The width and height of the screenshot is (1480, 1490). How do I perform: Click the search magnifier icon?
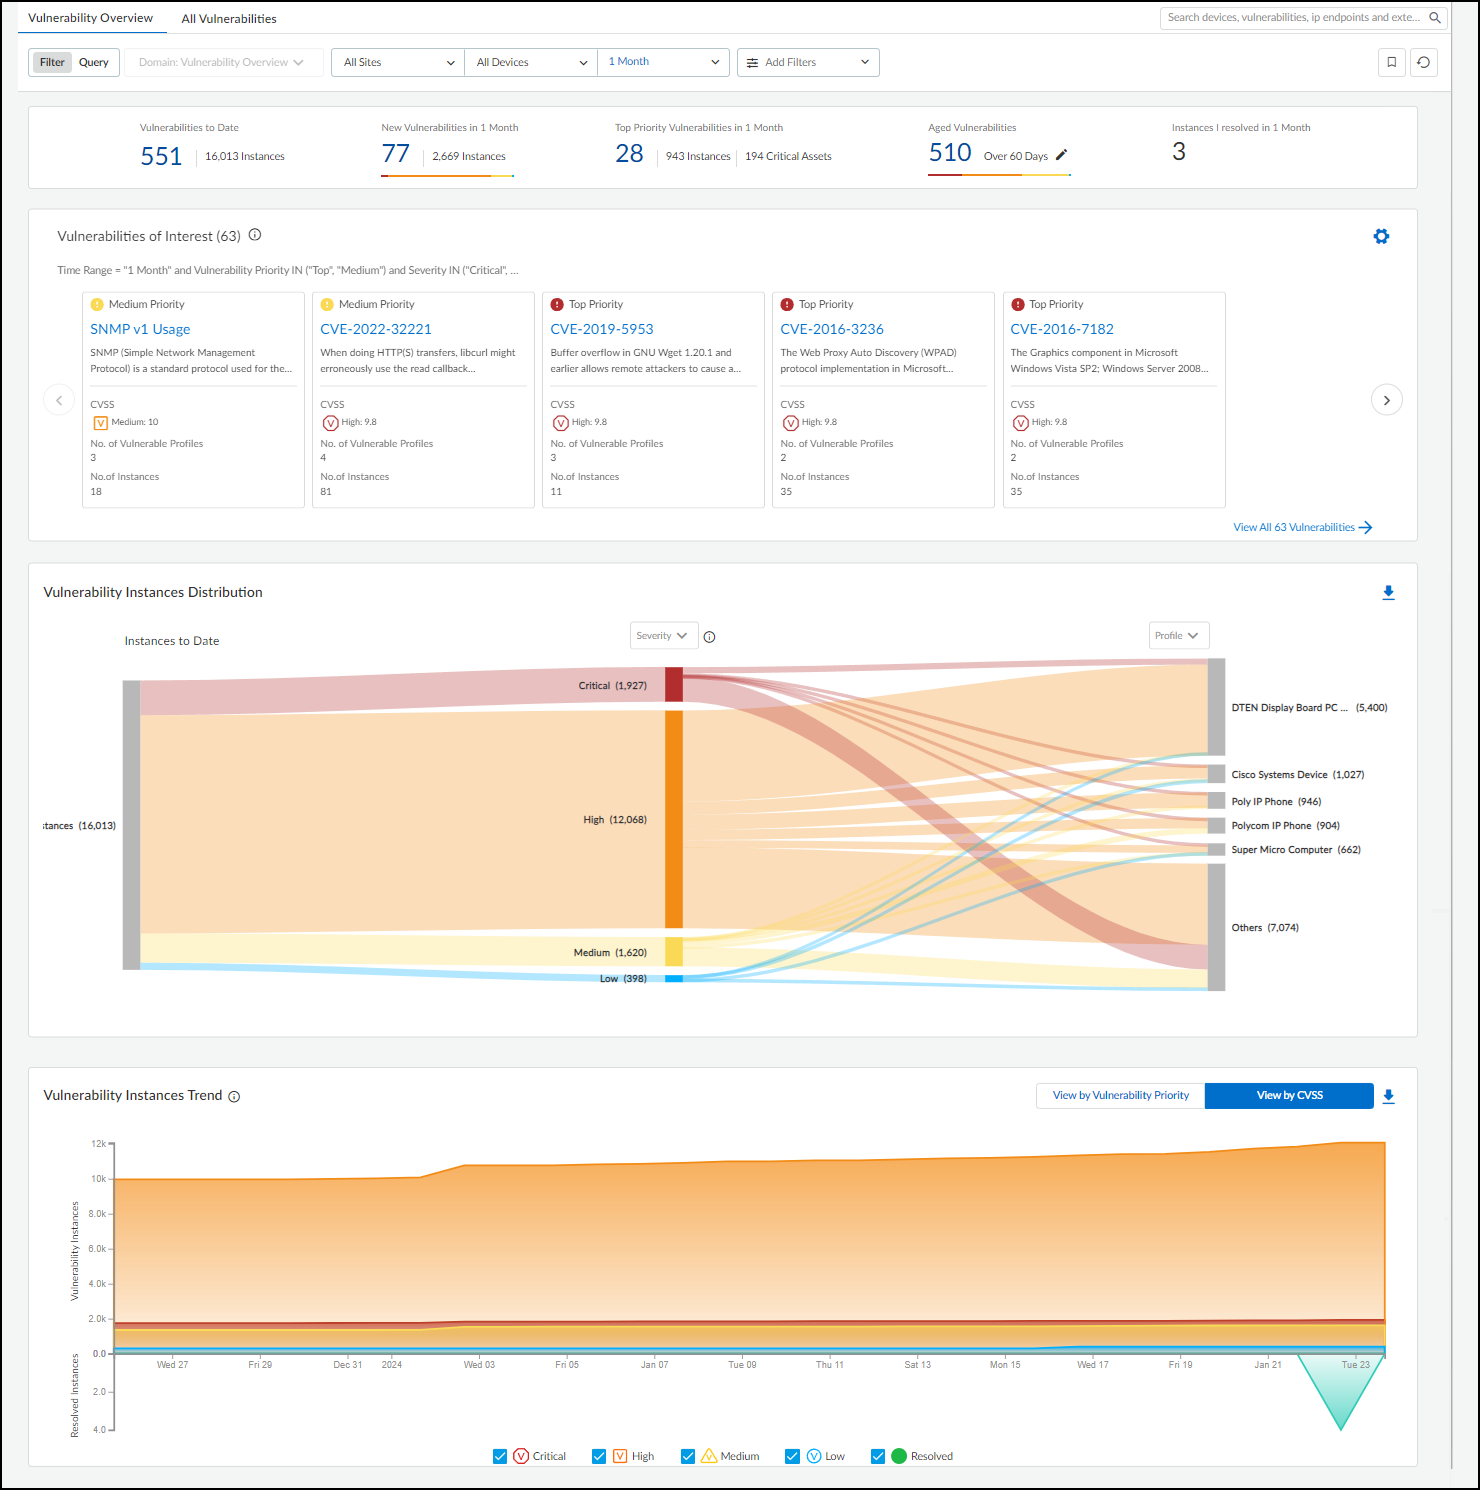click(1435, 18)
